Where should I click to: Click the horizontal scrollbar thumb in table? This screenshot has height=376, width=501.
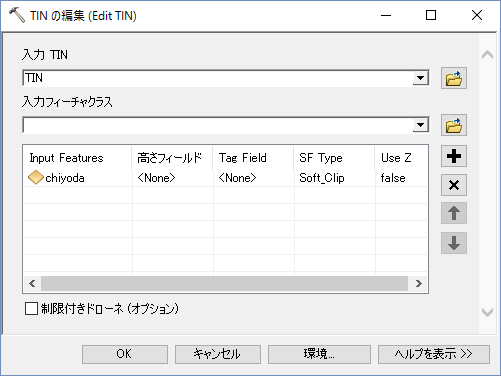click(x=224, y=284)
